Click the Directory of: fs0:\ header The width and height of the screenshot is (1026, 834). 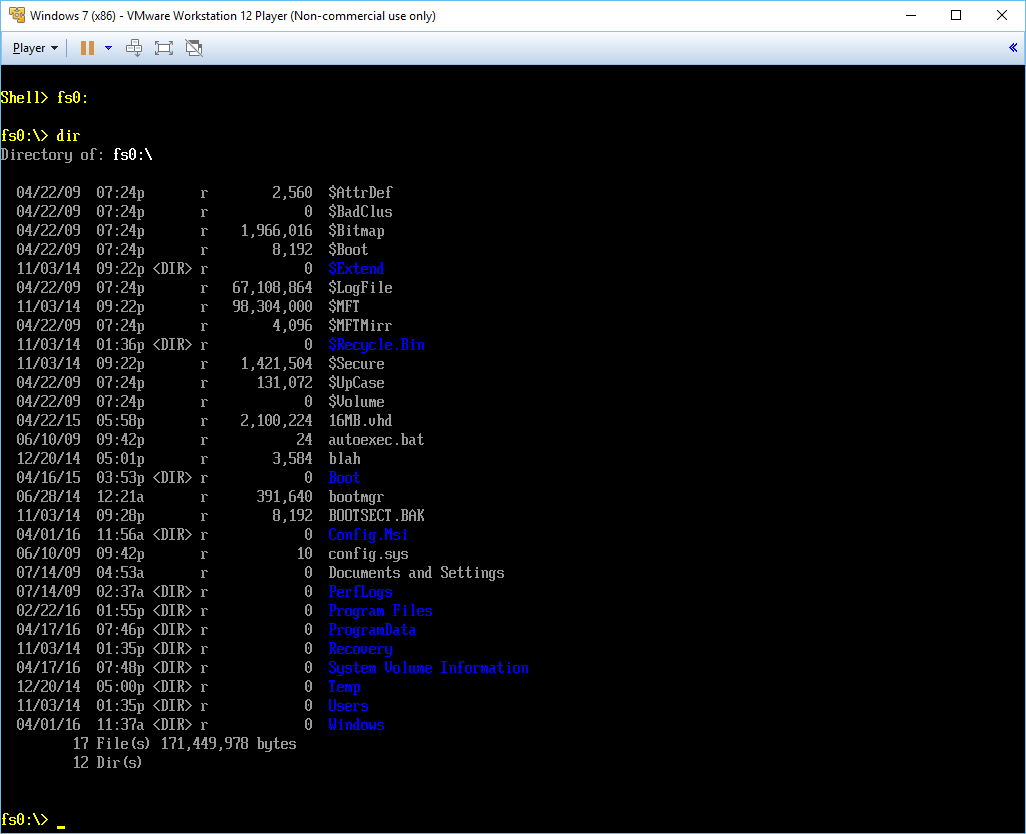click(77, 154)
